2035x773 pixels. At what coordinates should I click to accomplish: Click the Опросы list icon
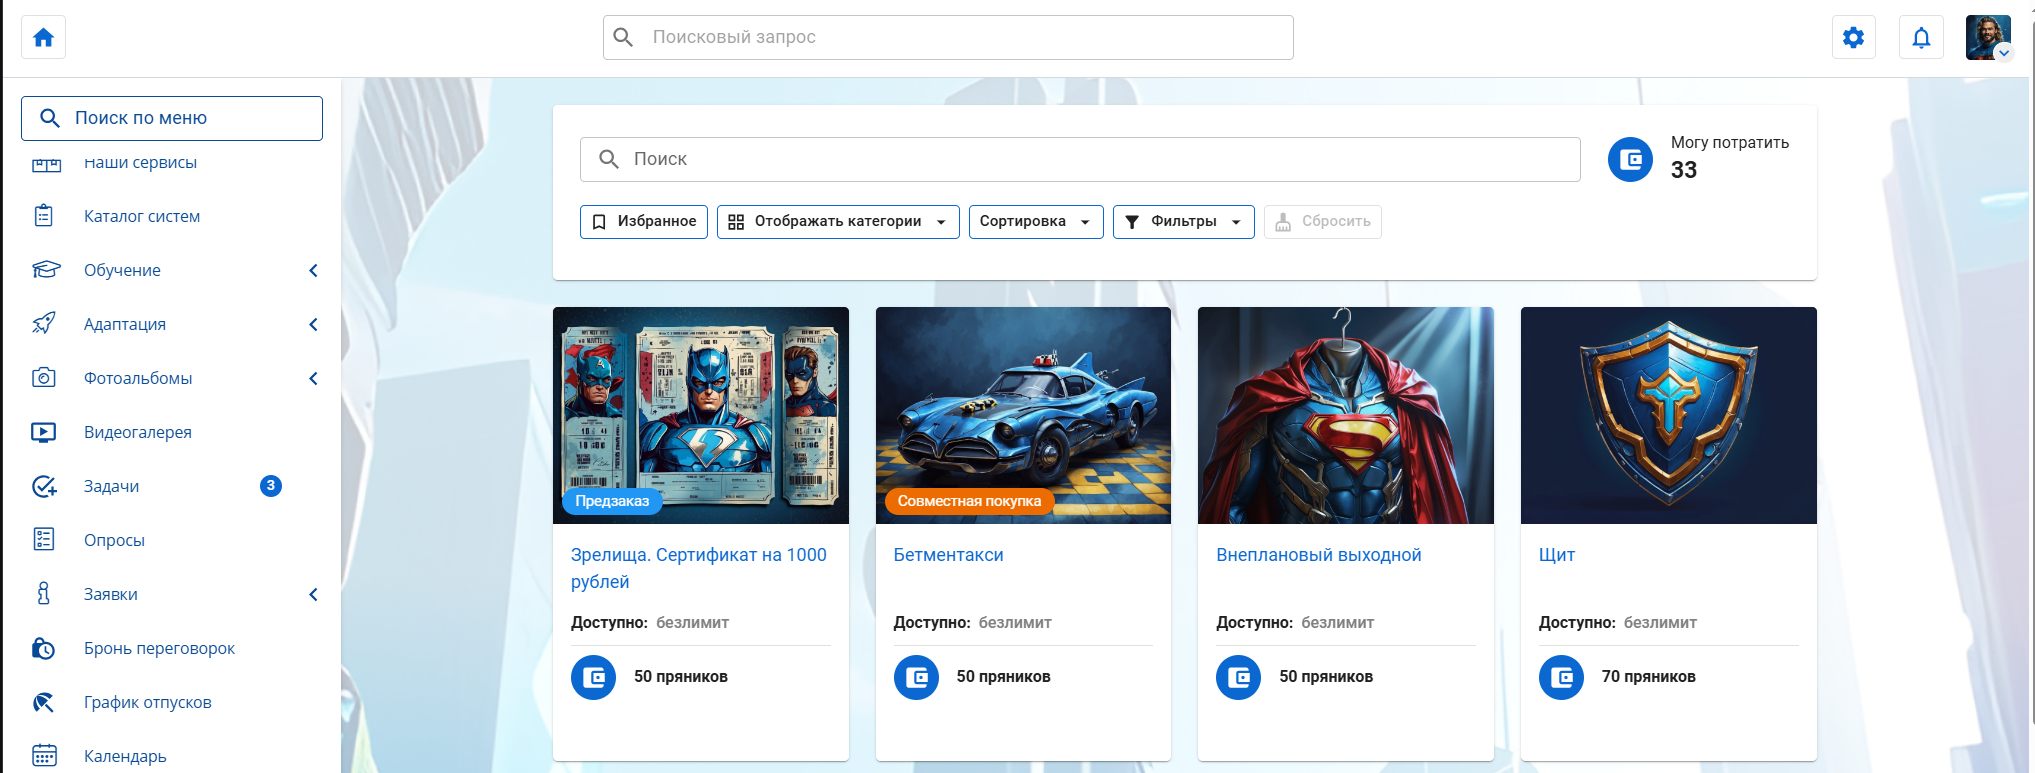(x=44, y=540)
